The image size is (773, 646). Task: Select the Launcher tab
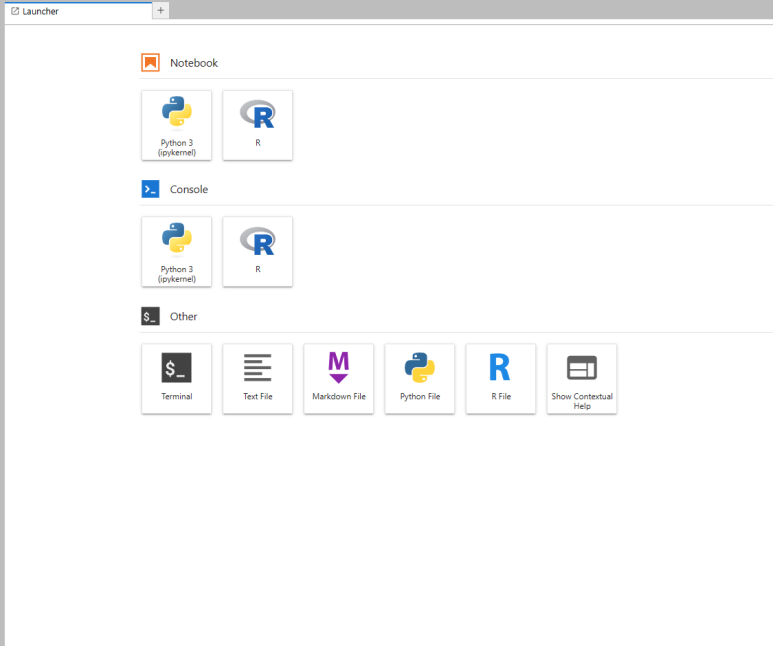tap(78, 11)
